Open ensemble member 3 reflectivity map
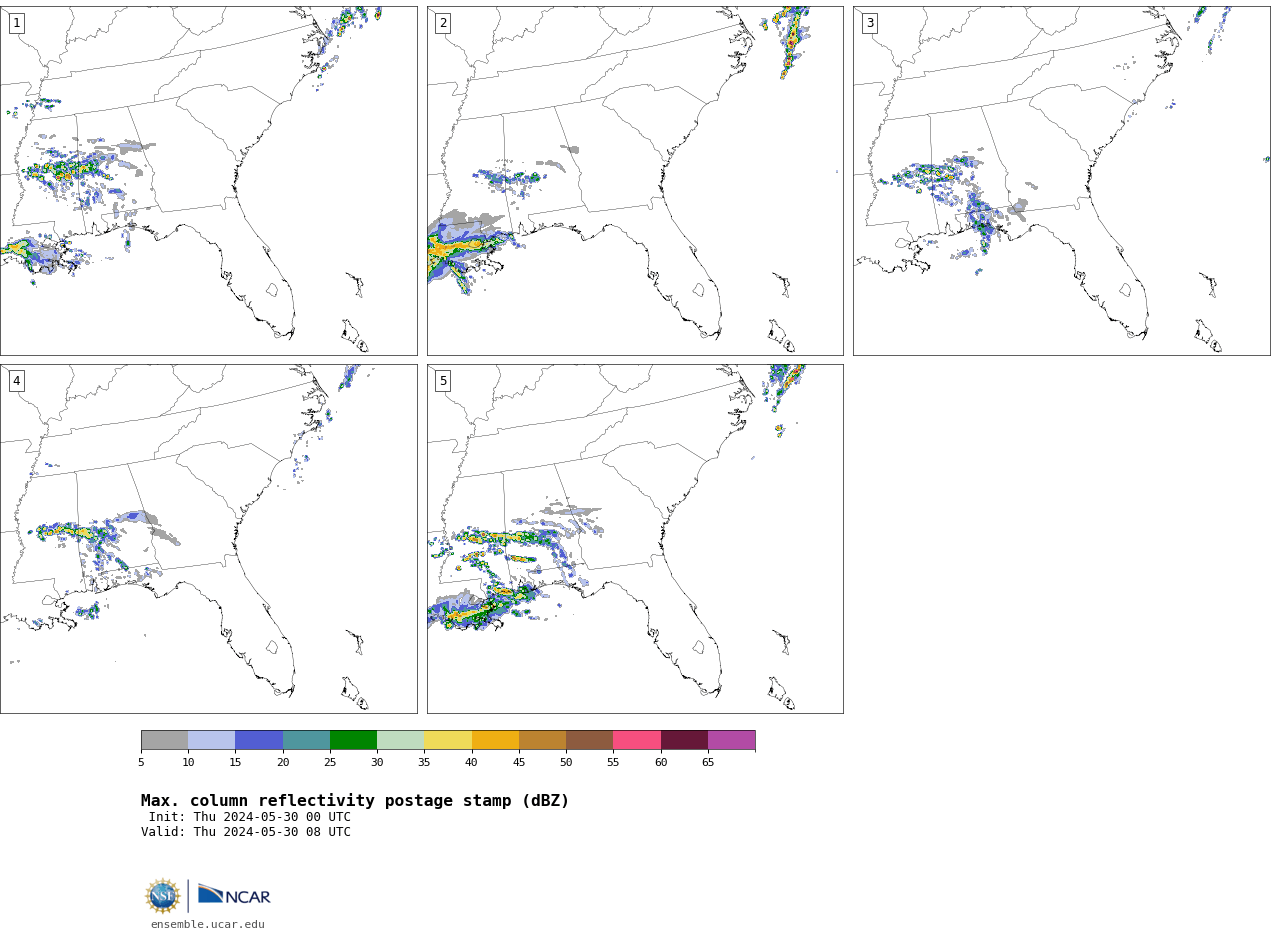This screenshot has height=936, width=1280. pos(1061,181)
